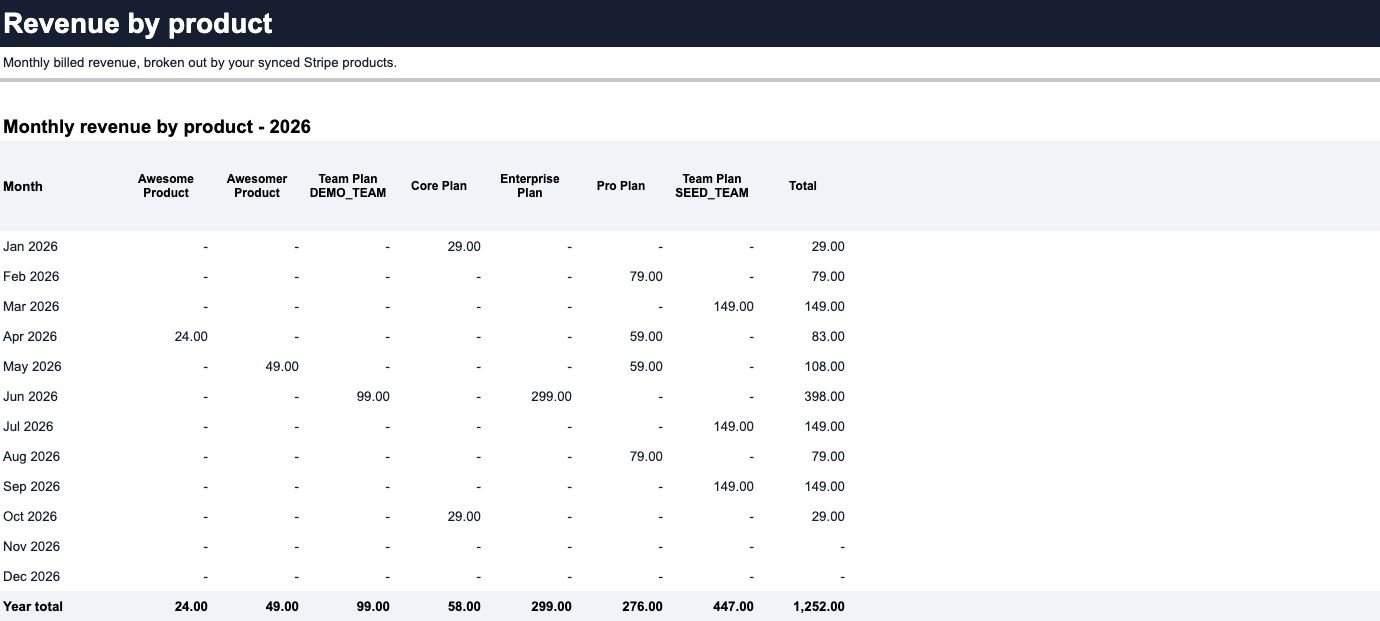The image size is (1380, 621).
Task: Click the Month column header
Action: pyautogui.click(x=23, y=186)
